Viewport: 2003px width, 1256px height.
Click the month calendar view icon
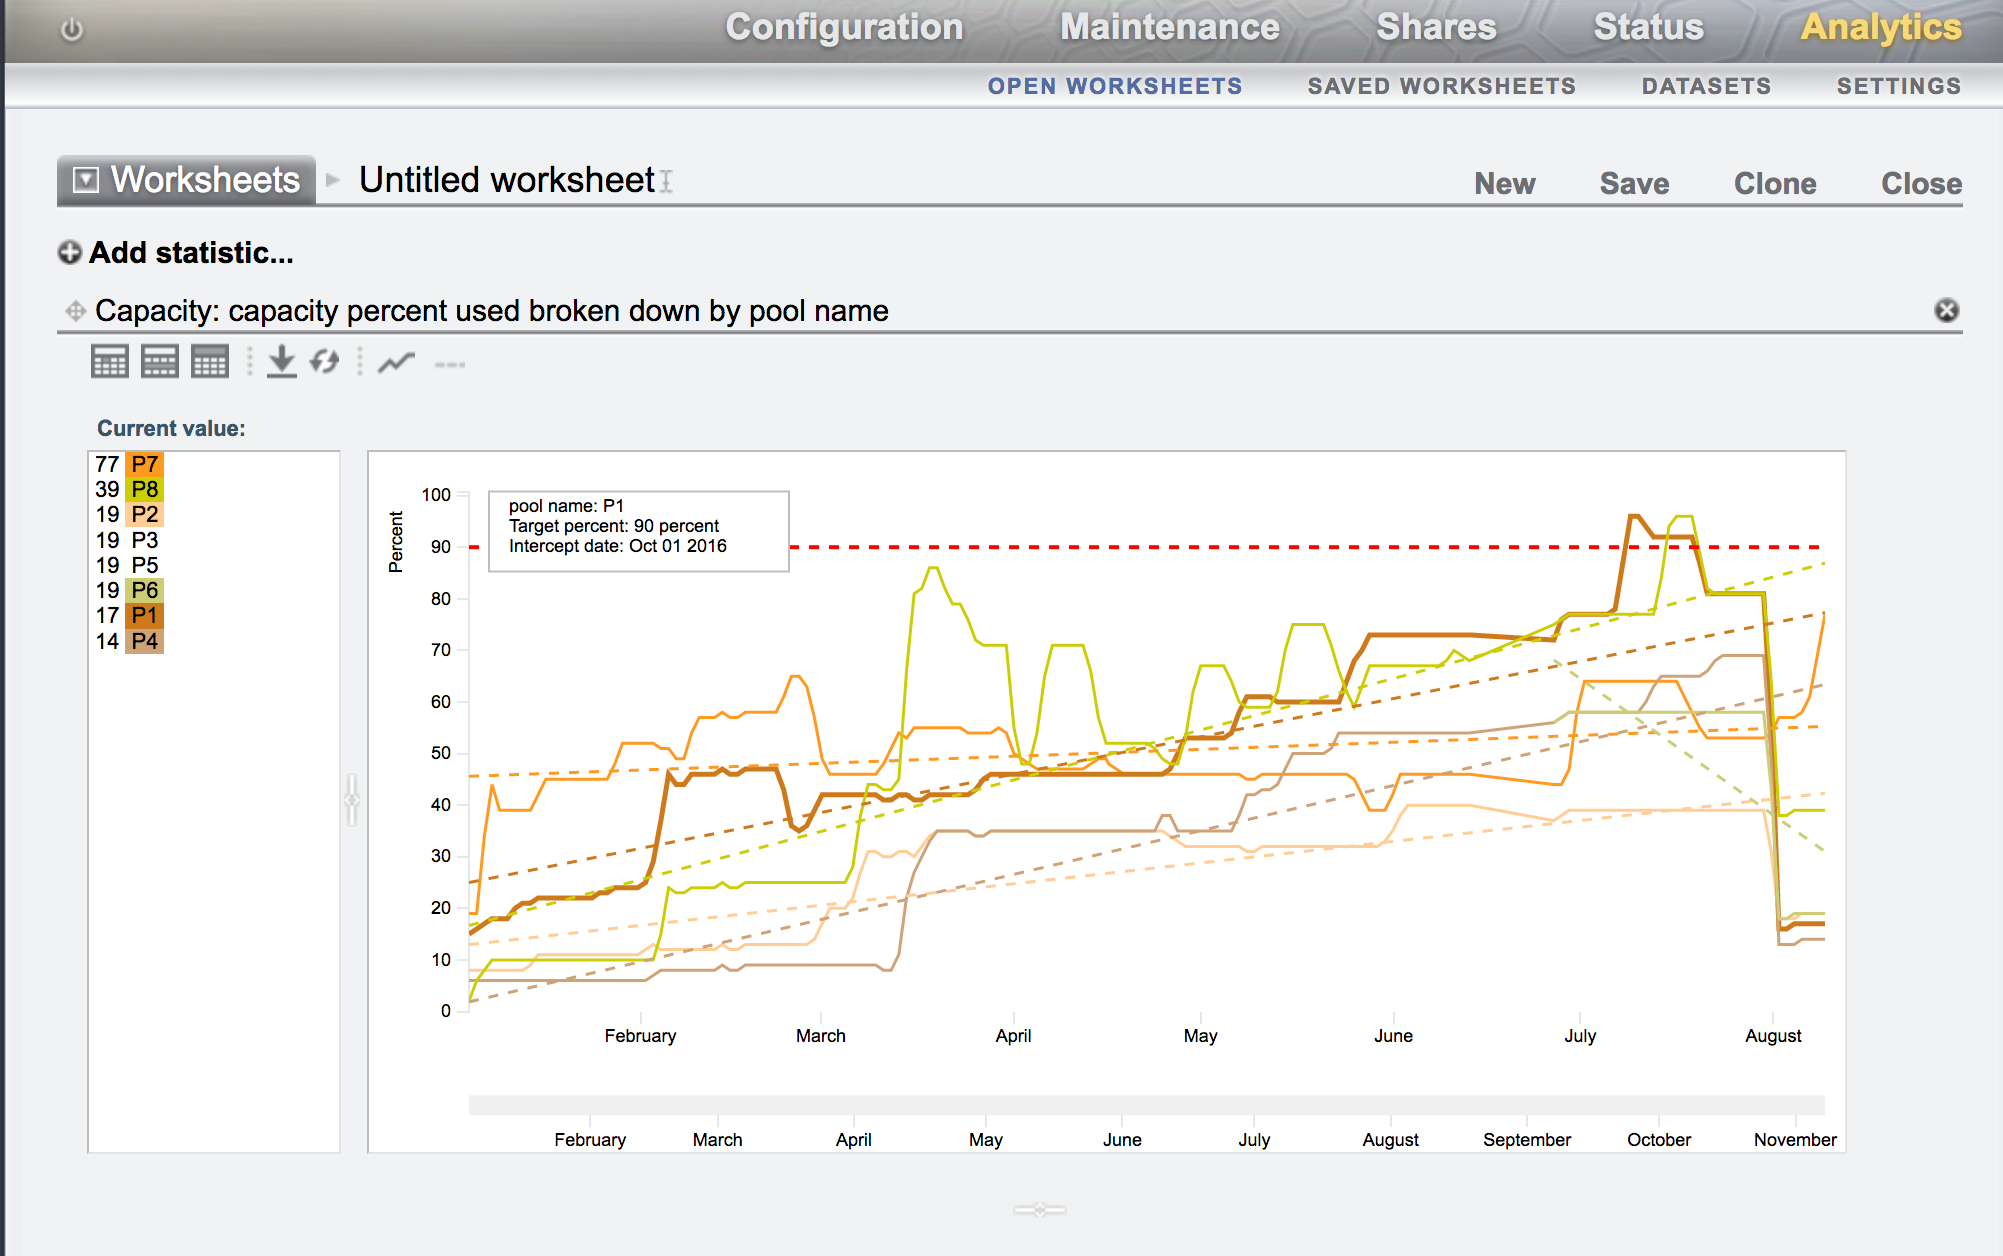click(210, 362)
